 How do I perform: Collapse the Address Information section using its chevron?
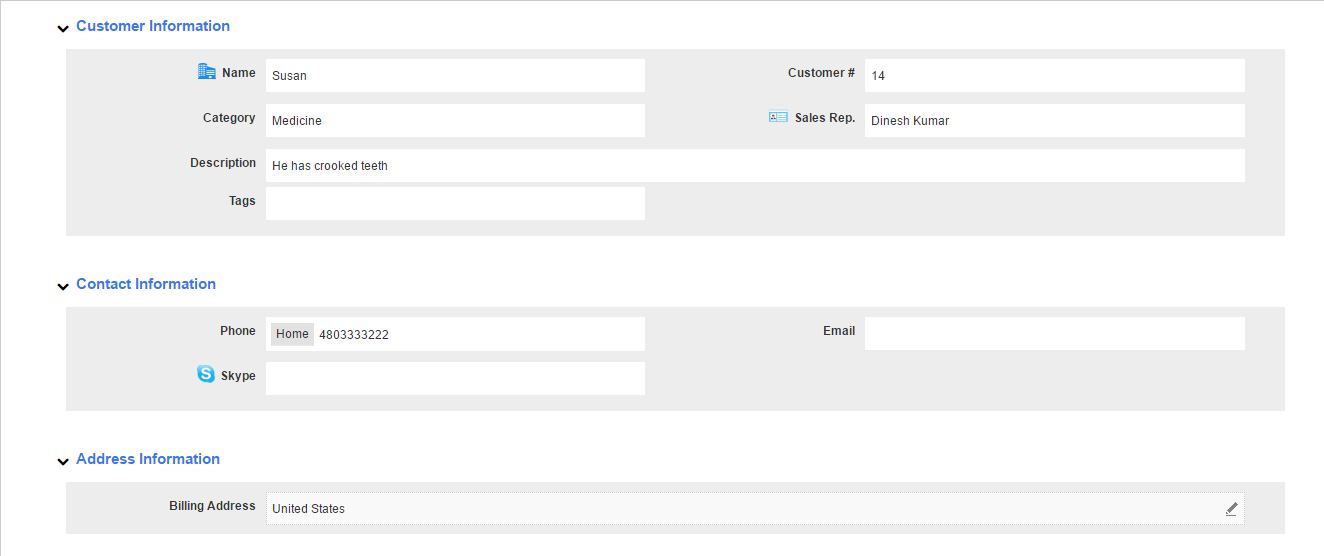point(63,461)
